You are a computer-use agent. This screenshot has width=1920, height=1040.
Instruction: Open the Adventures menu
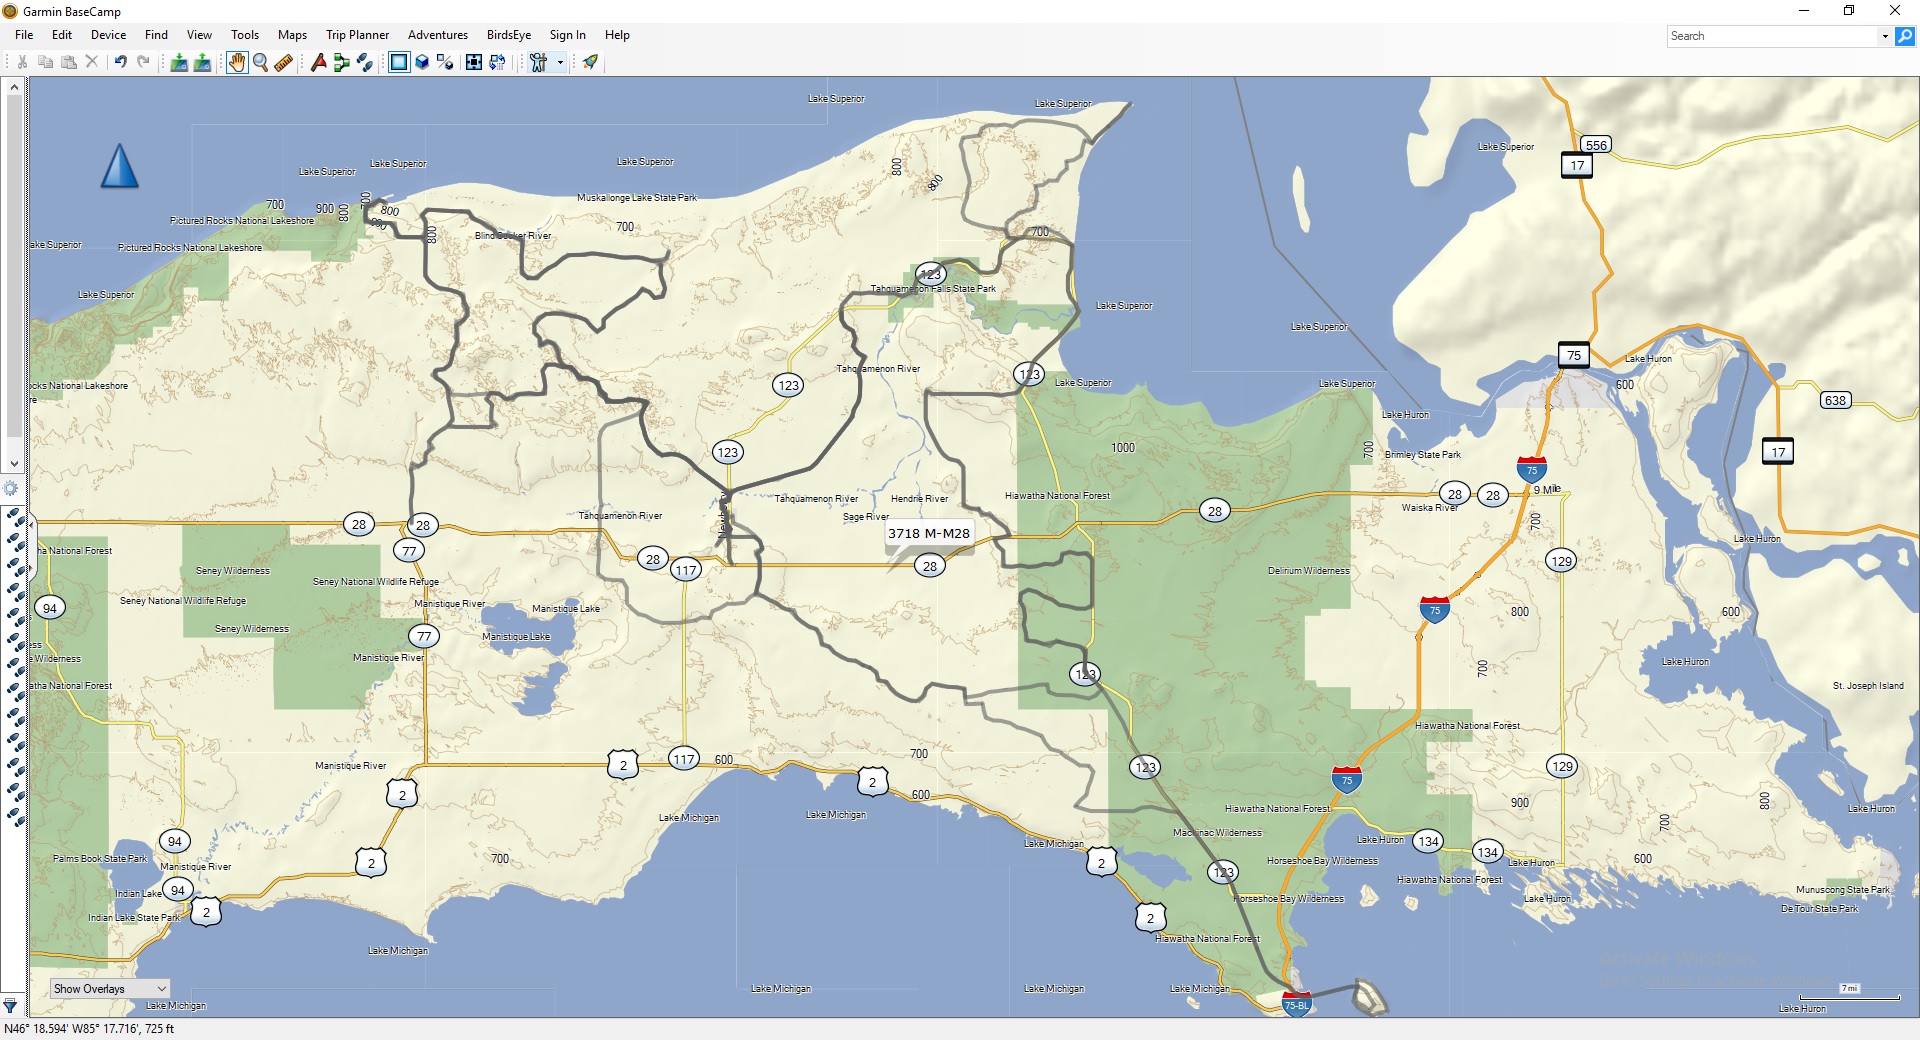tap(438, 35)
